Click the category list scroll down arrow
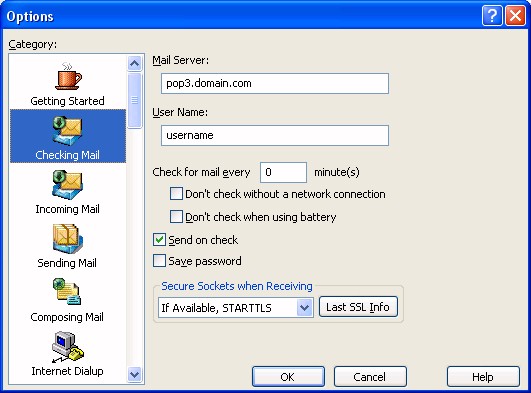This screenshot has width=531, height=393. (x=135, y=375)
